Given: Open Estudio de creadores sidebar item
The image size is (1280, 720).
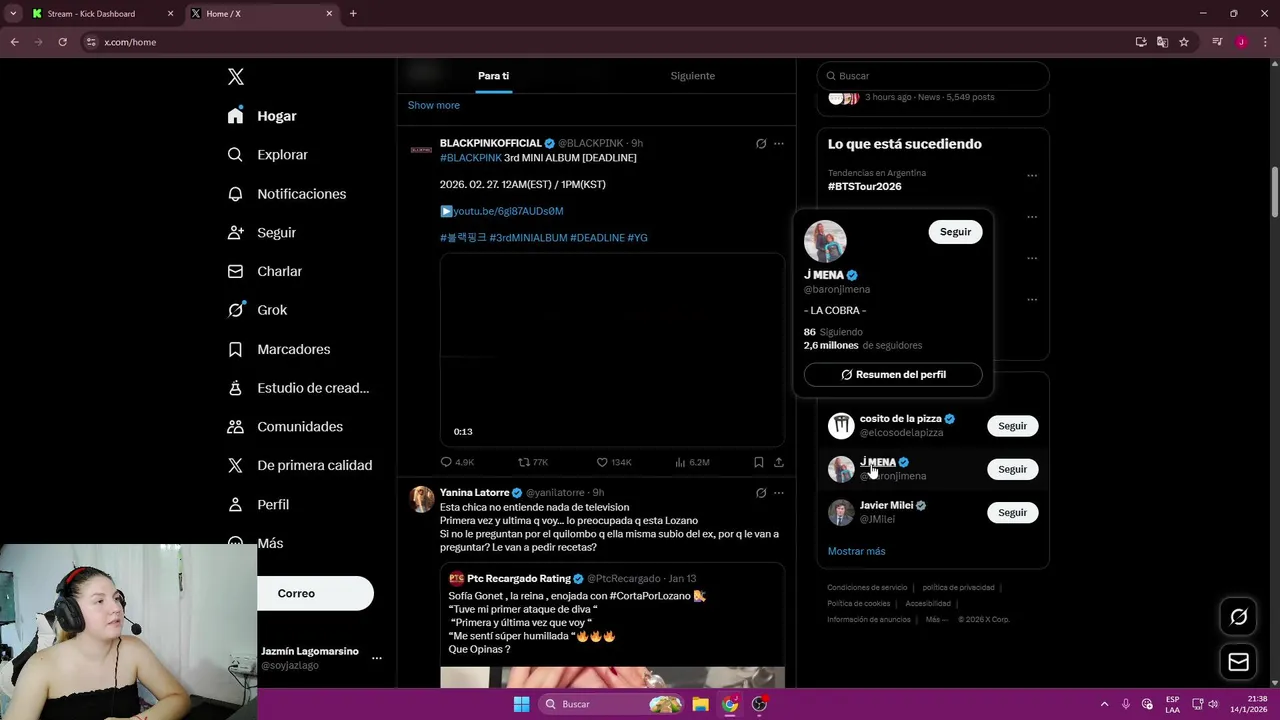Looking at the screenshot, I should (299, 388).
